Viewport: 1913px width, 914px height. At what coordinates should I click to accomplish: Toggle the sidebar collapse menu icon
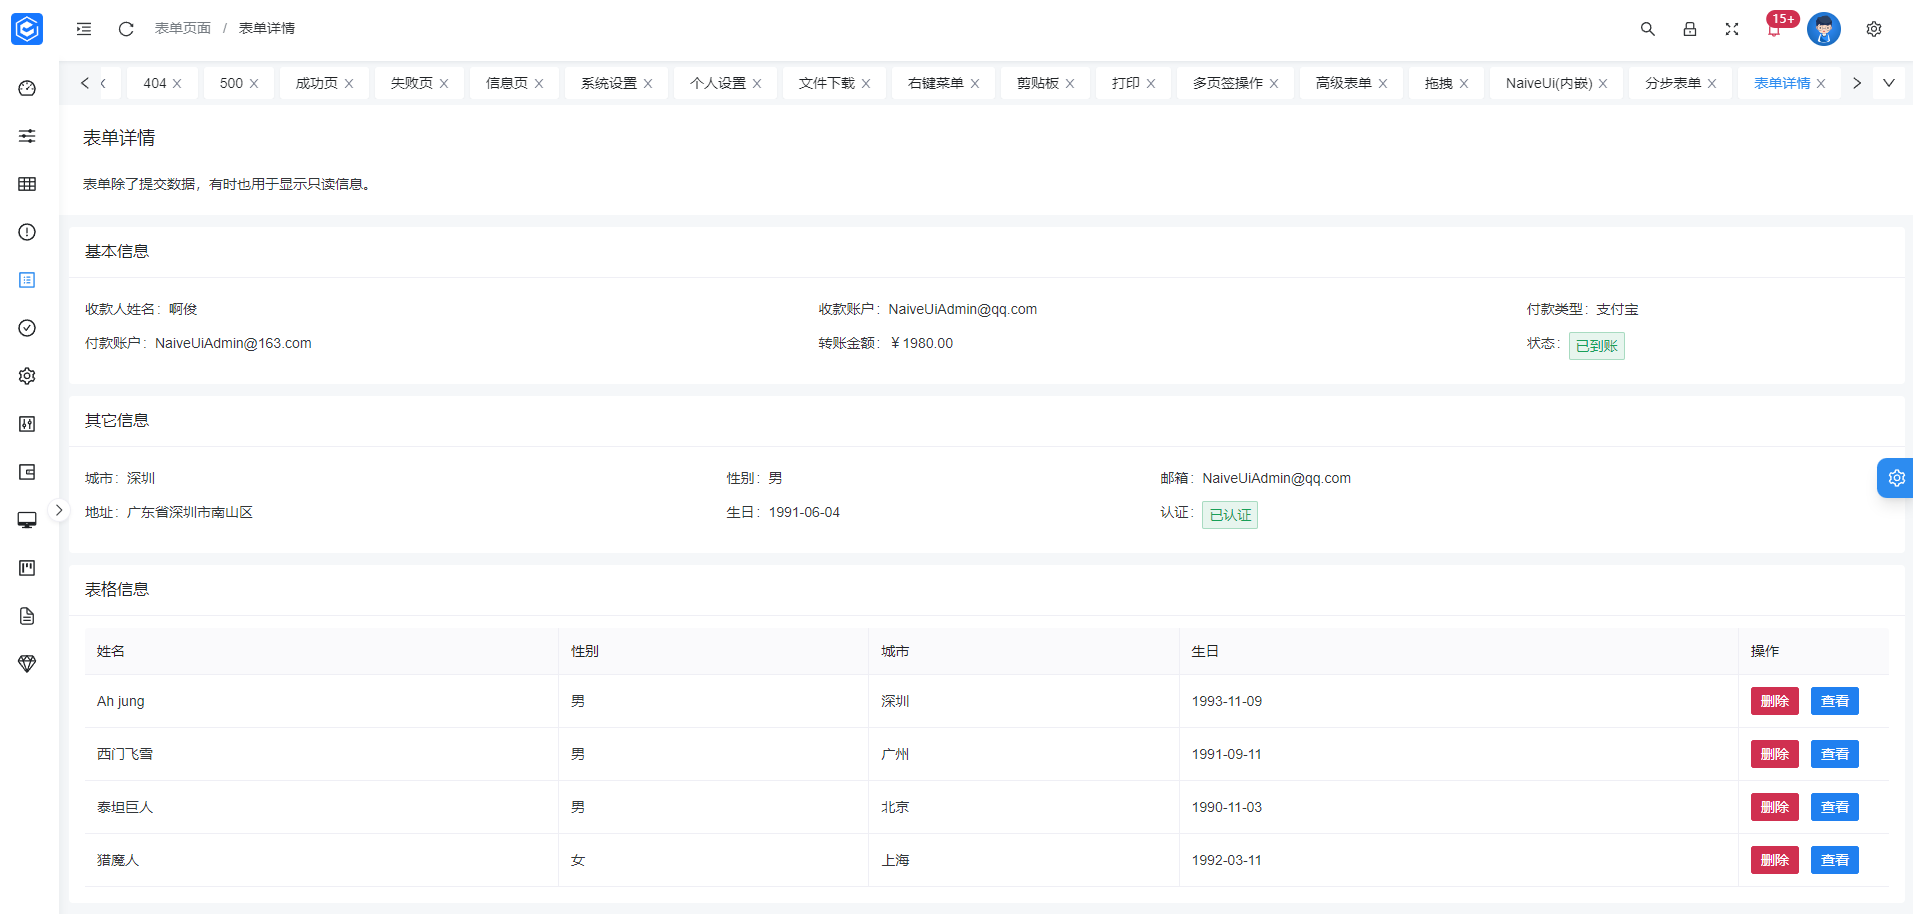click(84, 29)
